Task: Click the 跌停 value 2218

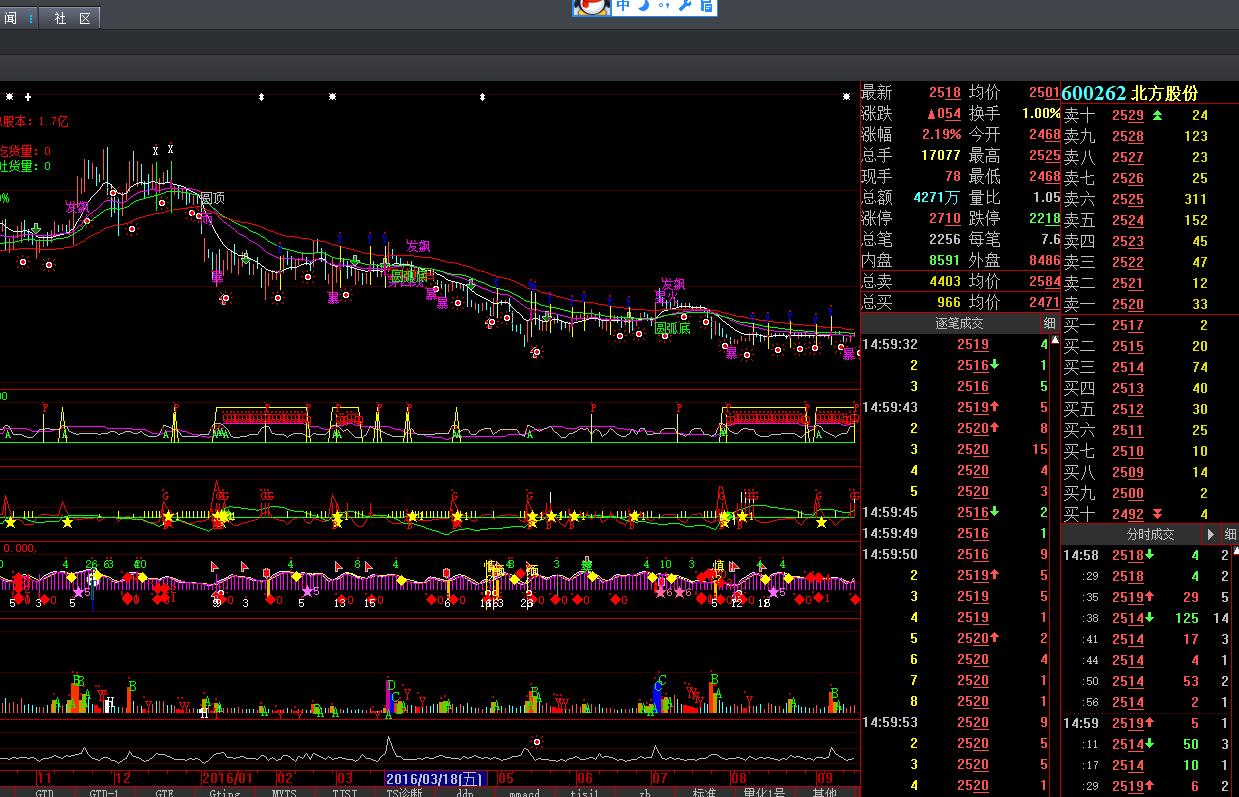Action: click(x=1044, y=218)
